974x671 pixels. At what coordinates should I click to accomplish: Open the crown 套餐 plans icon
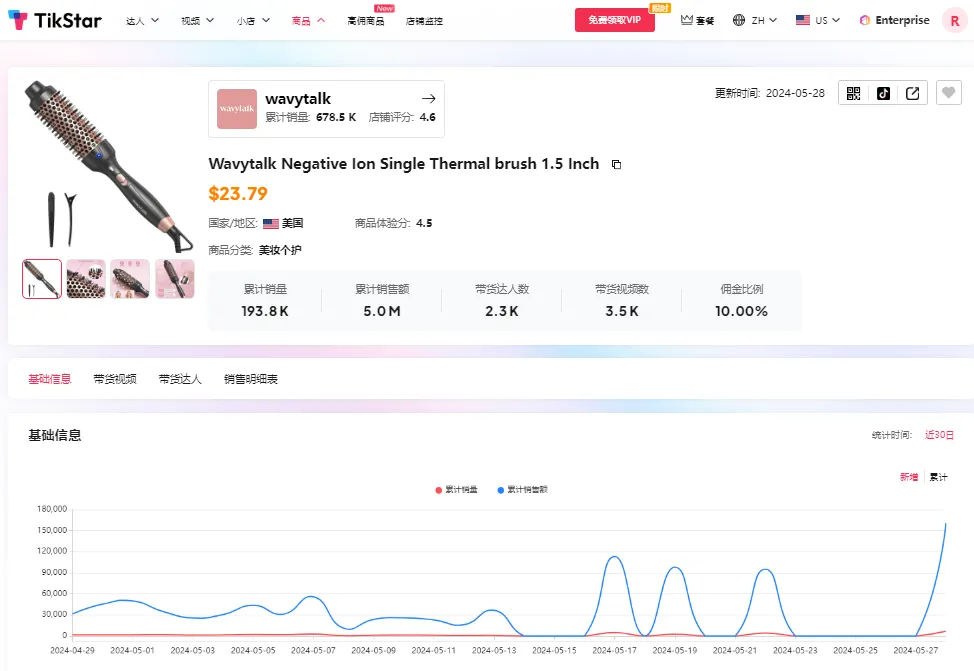click(x=697, y=20)
